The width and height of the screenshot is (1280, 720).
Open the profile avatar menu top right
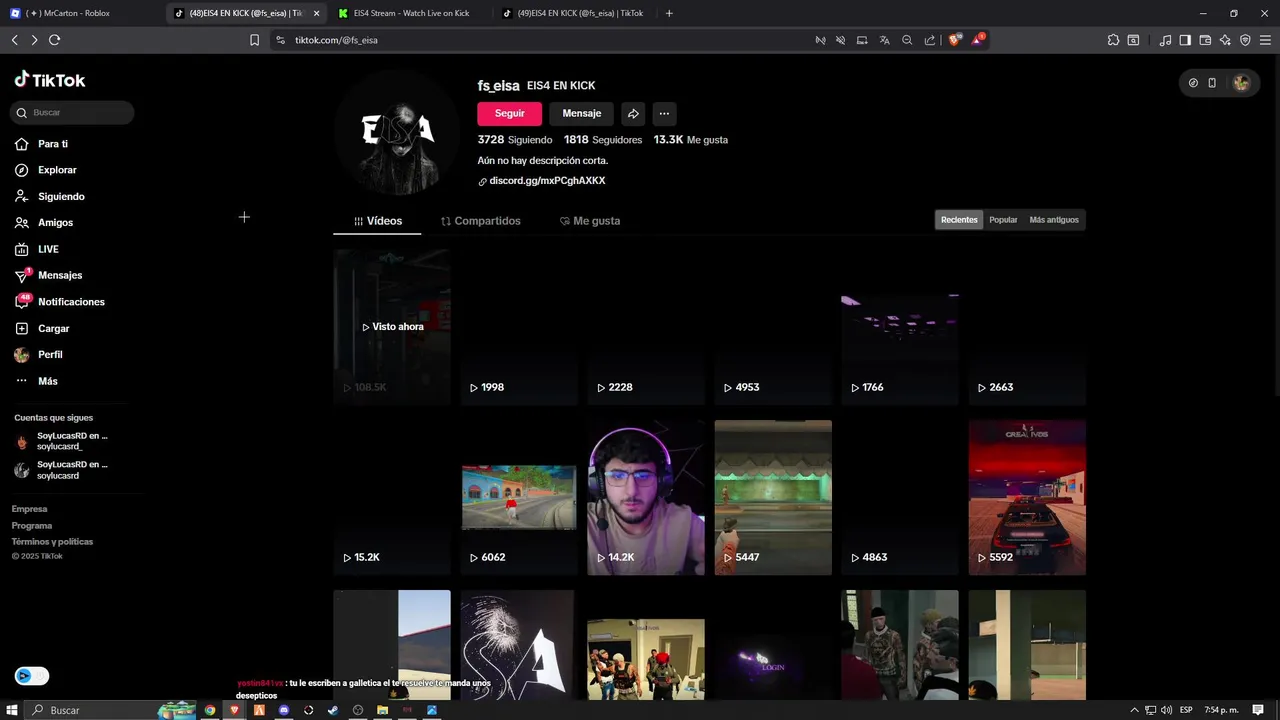(1241, 83)
